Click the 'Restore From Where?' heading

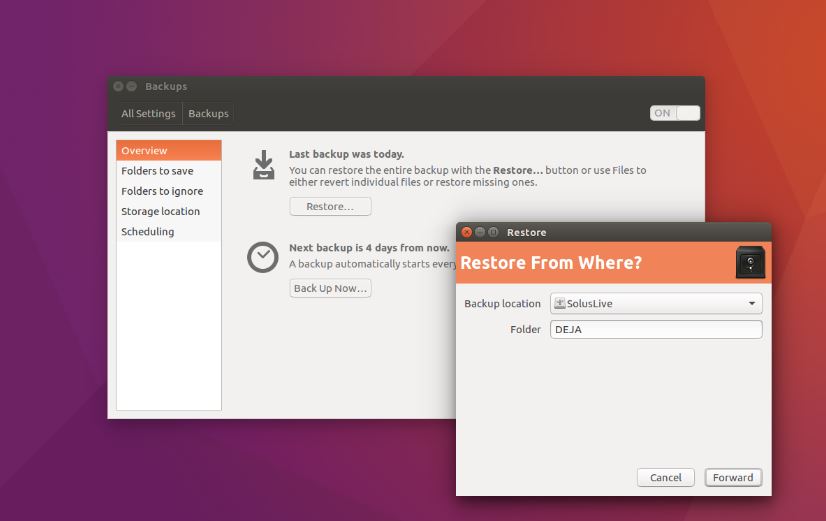tap(551, 262)
